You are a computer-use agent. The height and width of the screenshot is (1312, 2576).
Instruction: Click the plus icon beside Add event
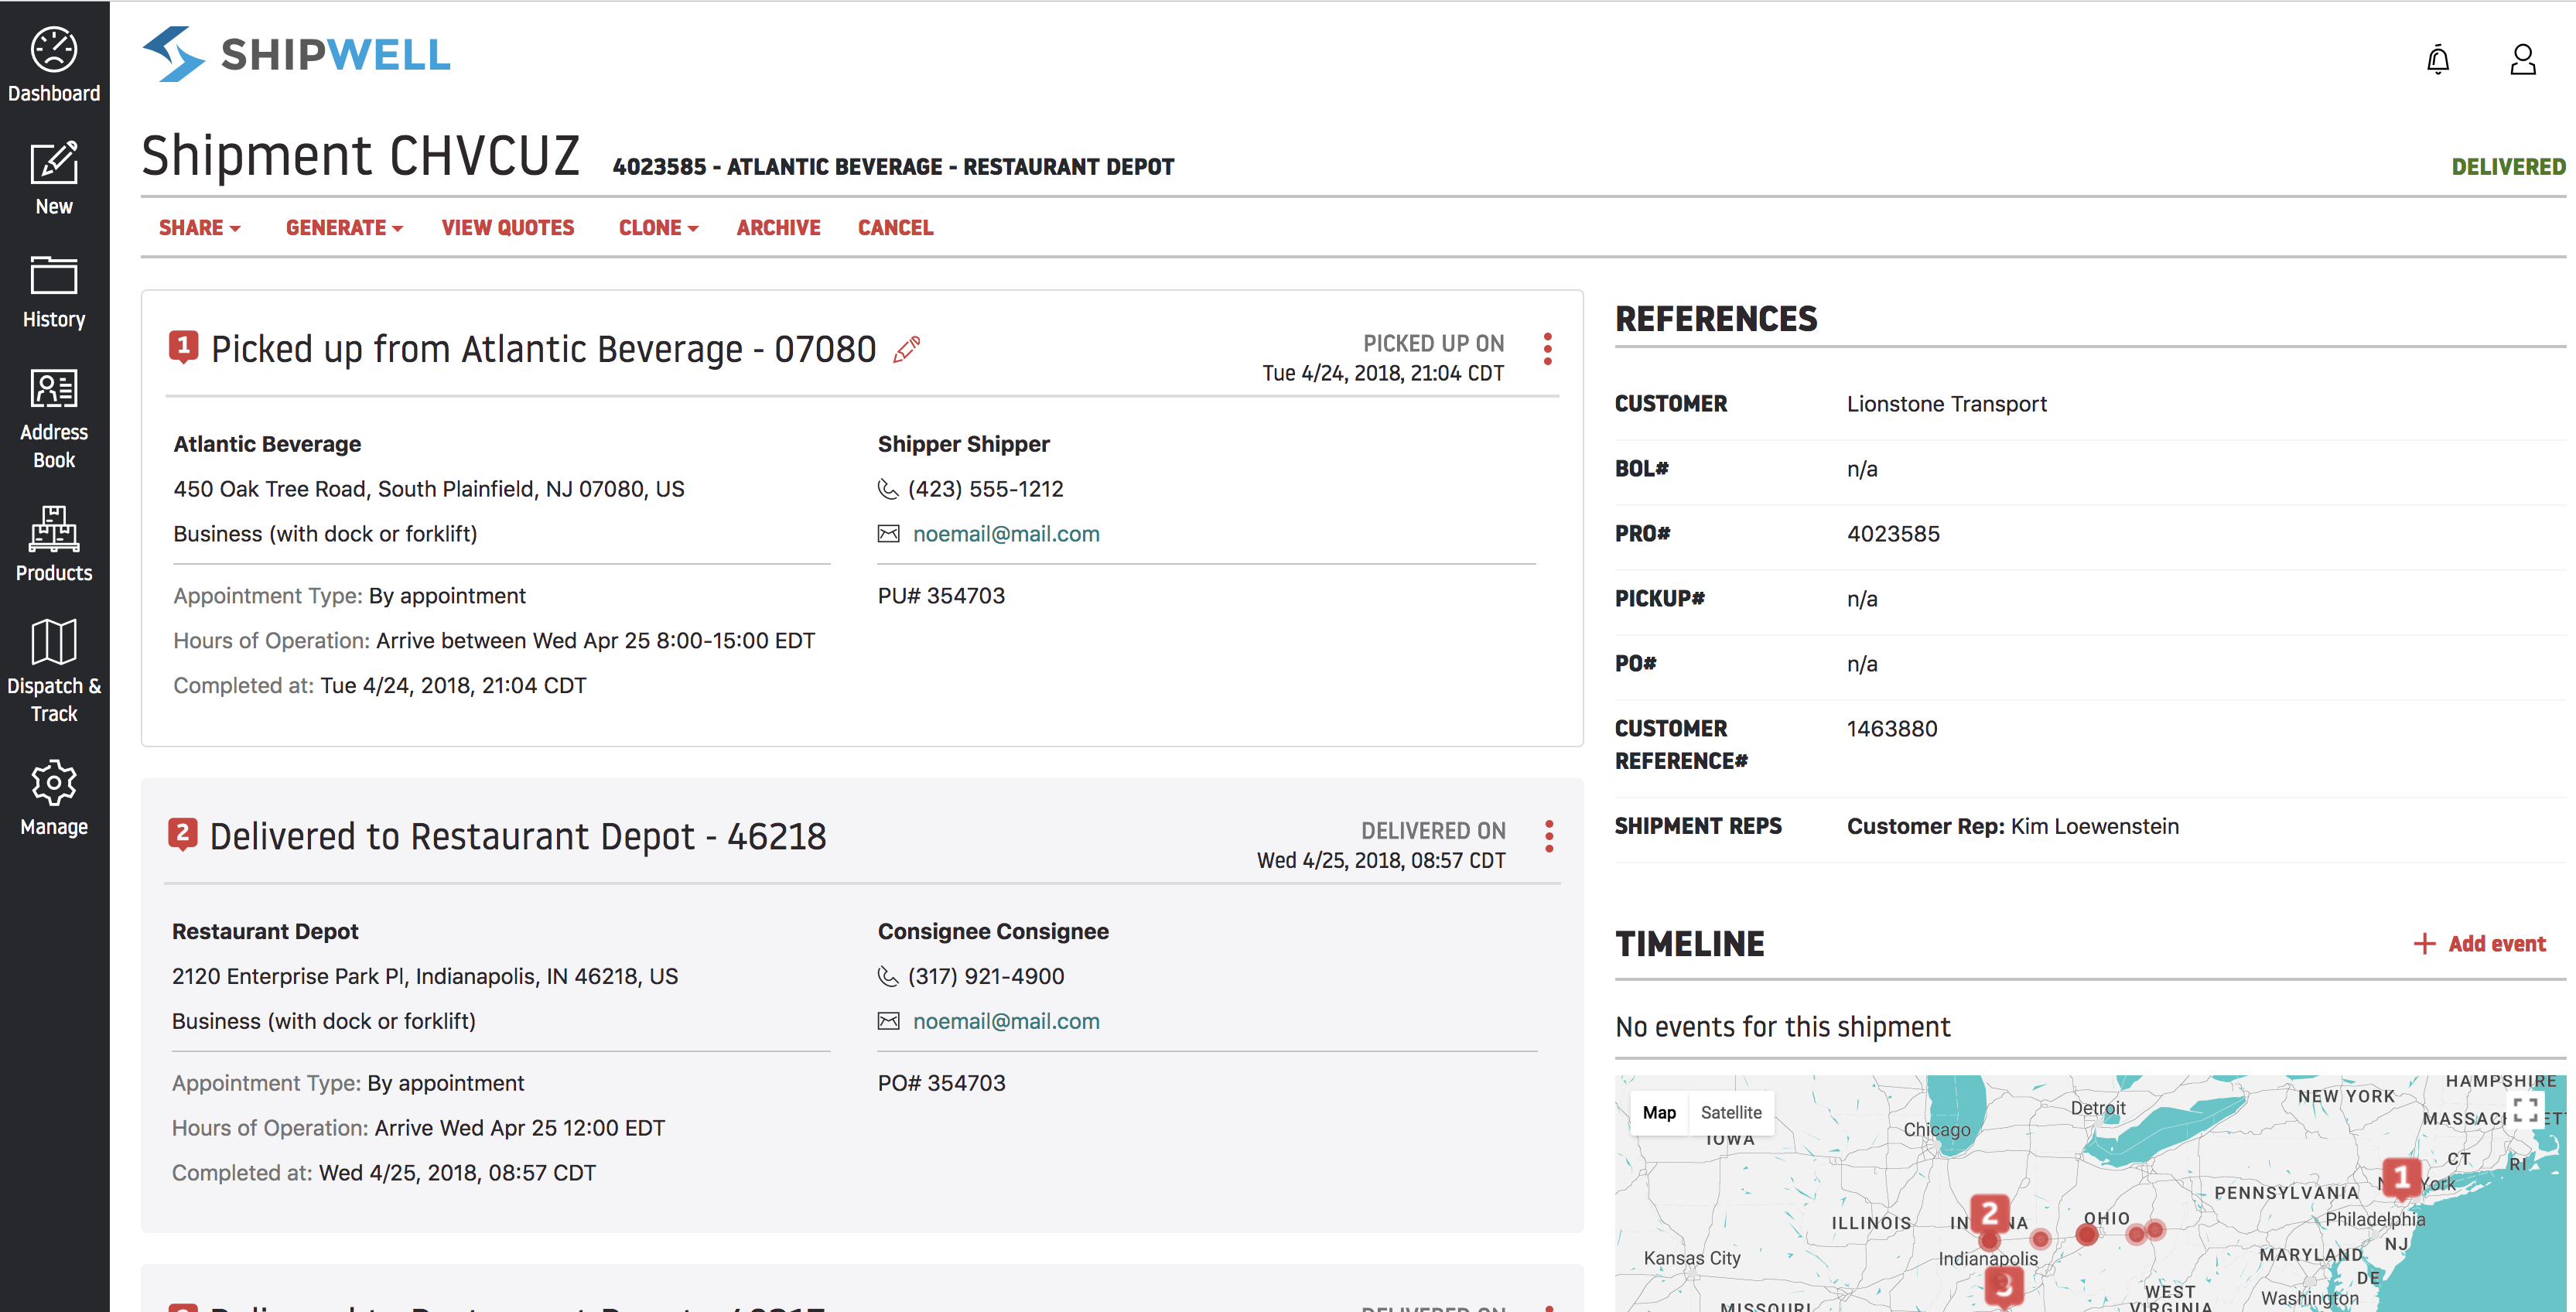2424,944
